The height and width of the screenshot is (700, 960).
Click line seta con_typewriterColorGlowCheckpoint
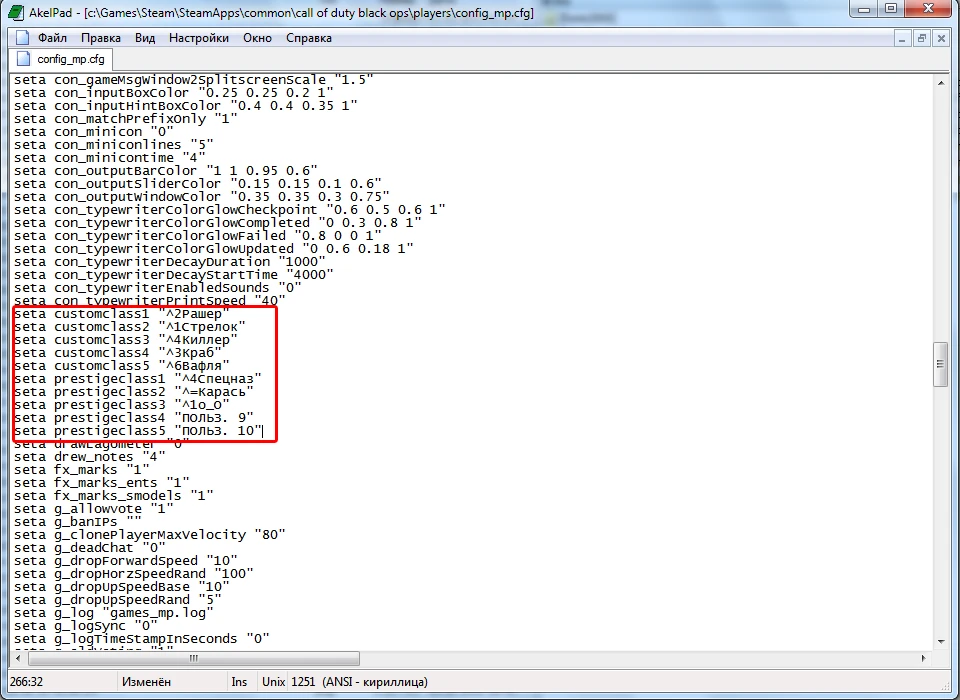pos(230,209)
